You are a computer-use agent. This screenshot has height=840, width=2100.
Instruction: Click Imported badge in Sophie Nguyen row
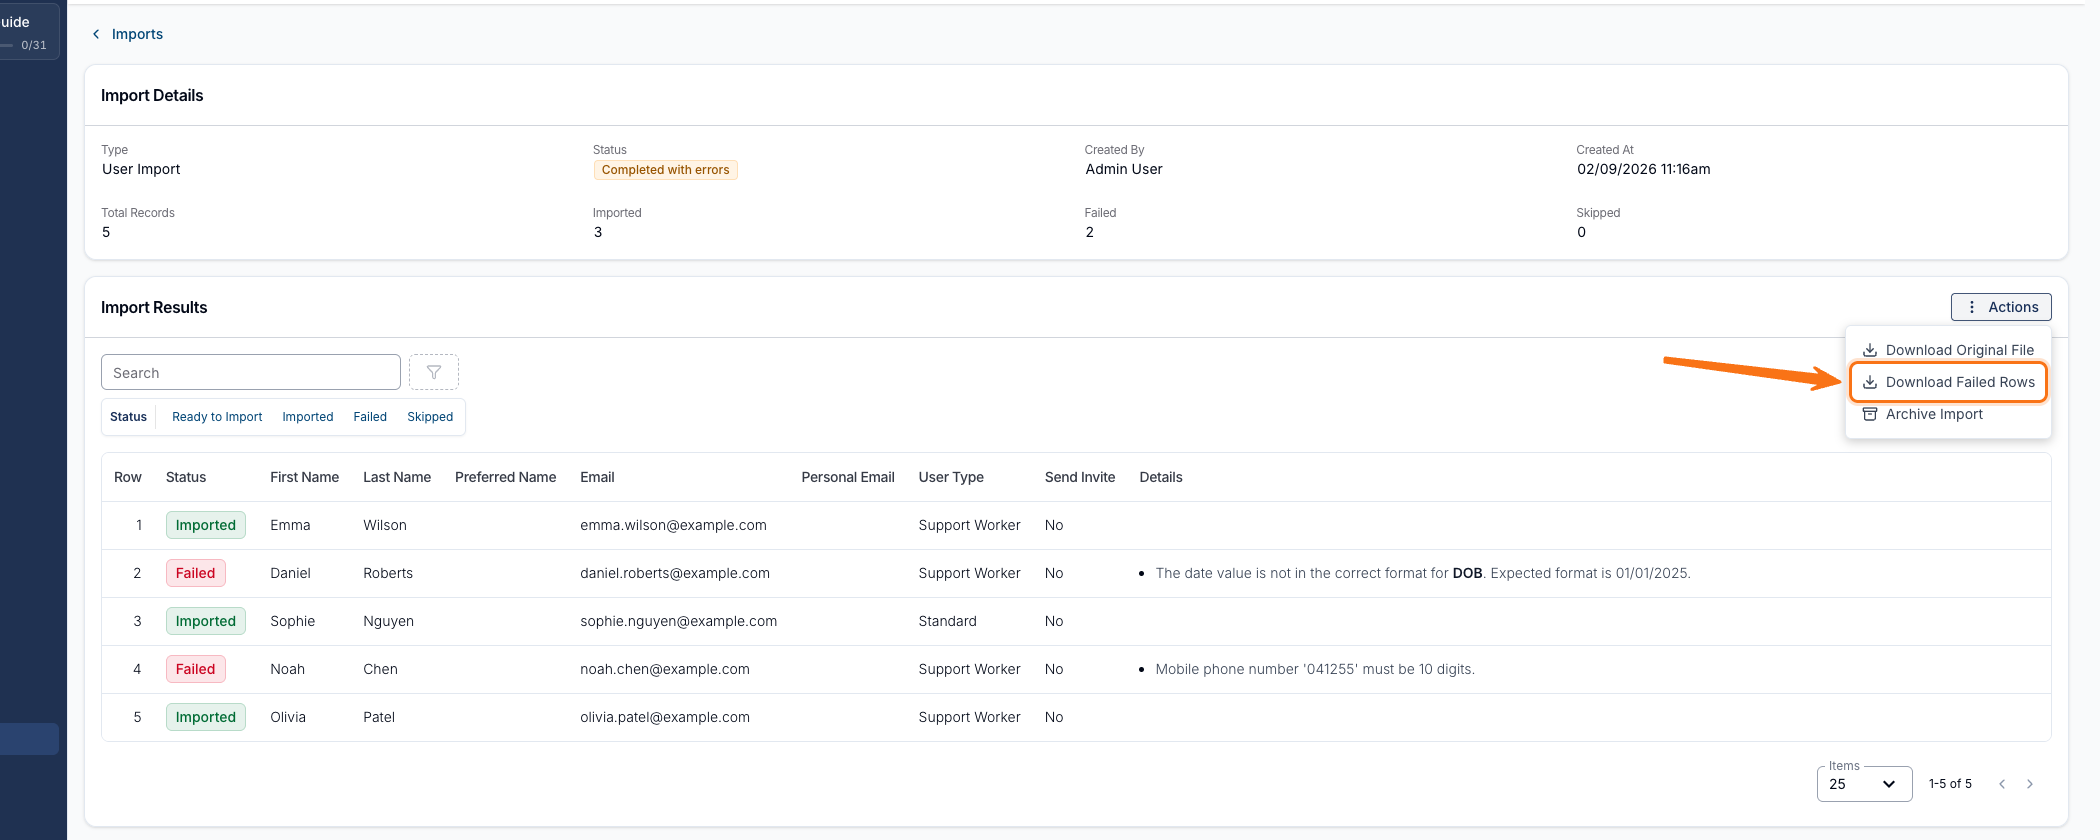206,621
